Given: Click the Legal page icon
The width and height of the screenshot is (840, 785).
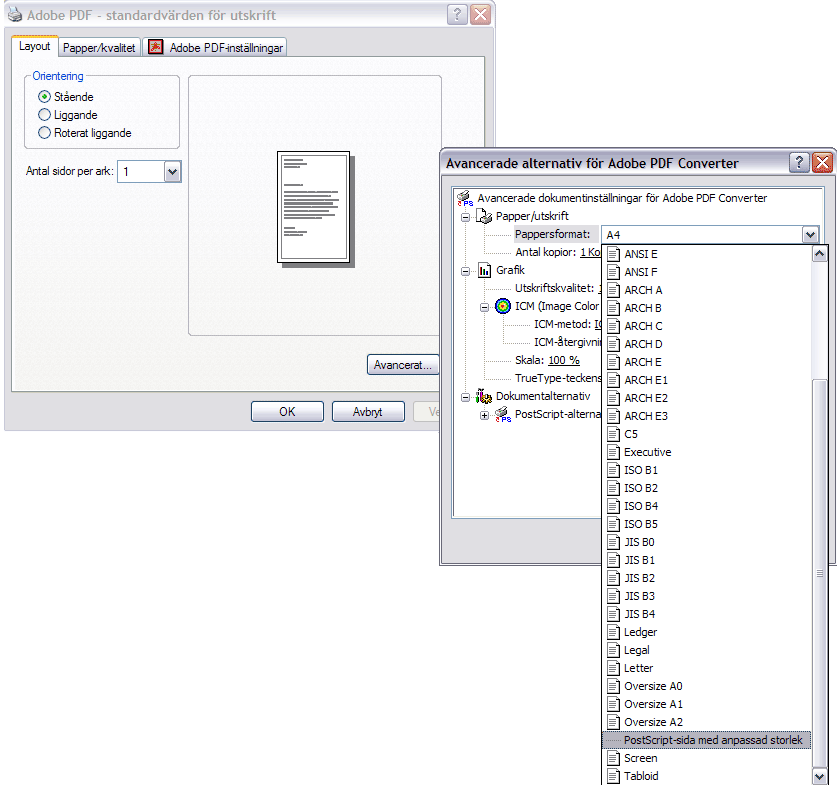Looking at the screenshot, I should point(614,650).
